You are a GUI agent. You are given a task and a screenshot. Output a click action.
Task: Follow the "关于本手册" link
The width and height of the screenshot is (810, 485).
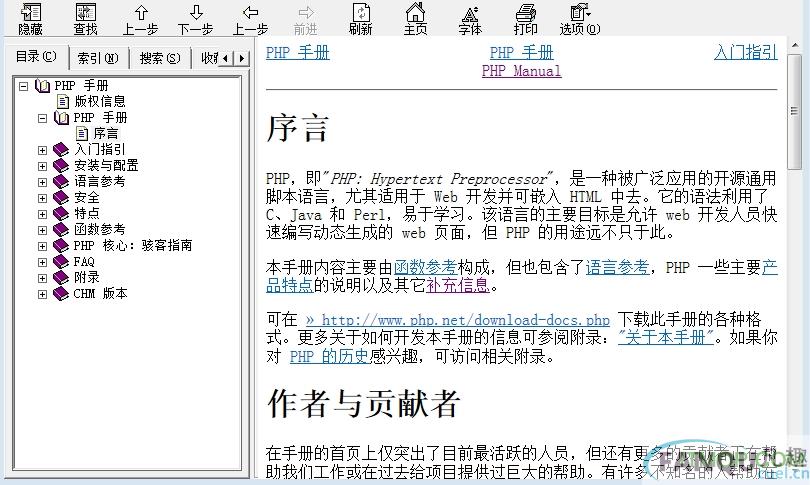click(666, 338)
